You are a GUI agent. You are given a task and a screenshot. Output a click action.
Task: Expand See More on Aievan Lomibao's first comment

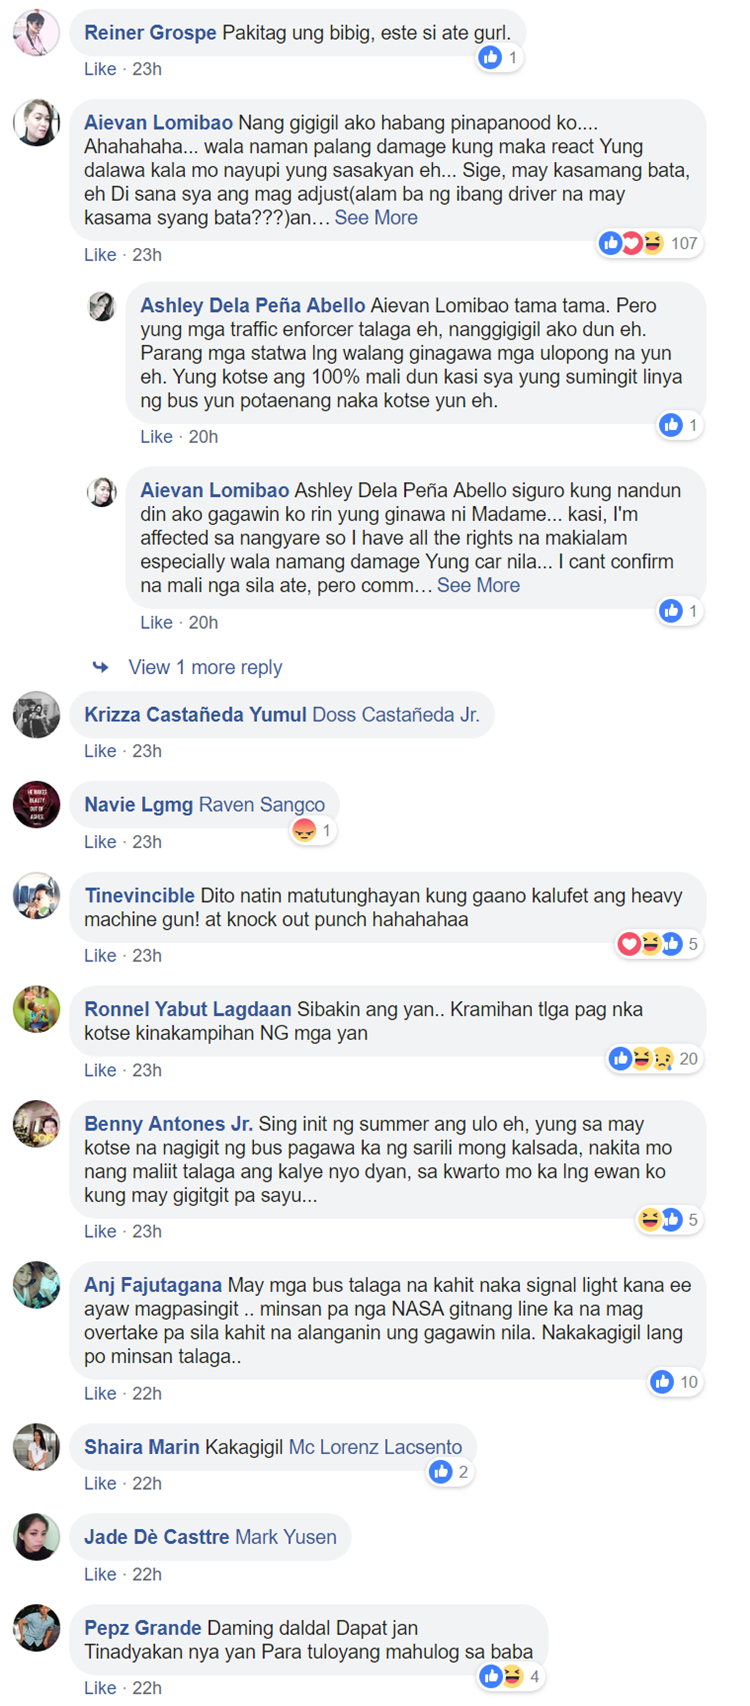[x=376, y=218]
